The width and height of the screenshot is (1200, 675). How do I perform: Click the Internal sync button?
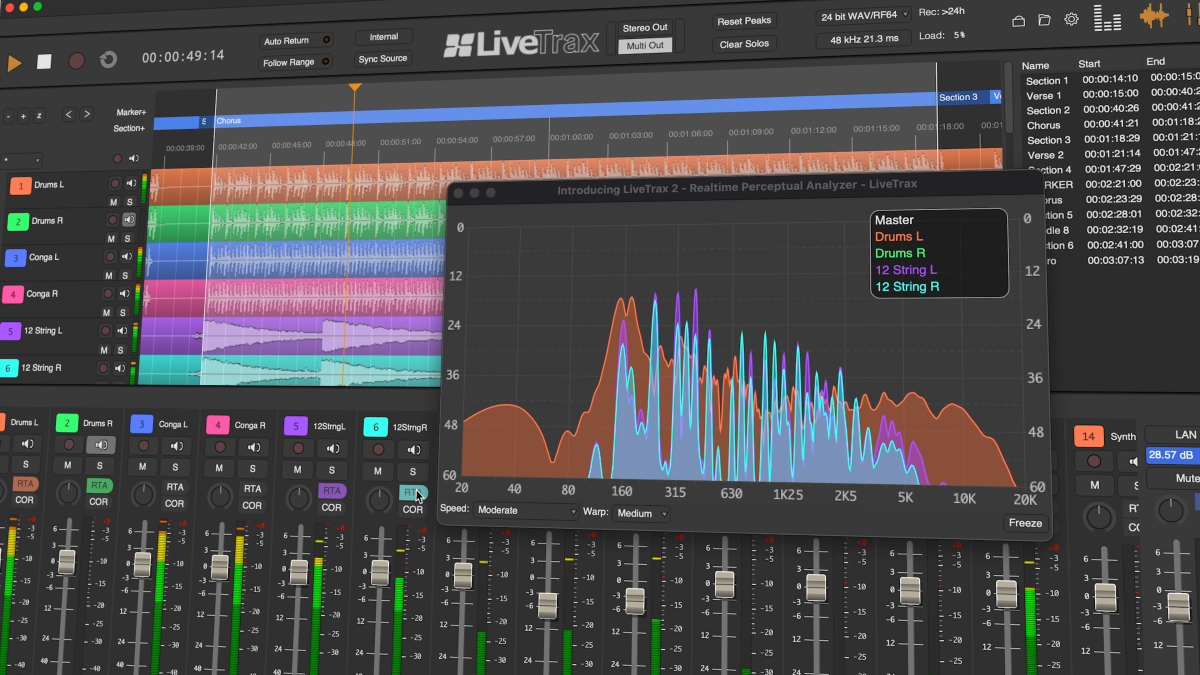[x=384, y=37]
